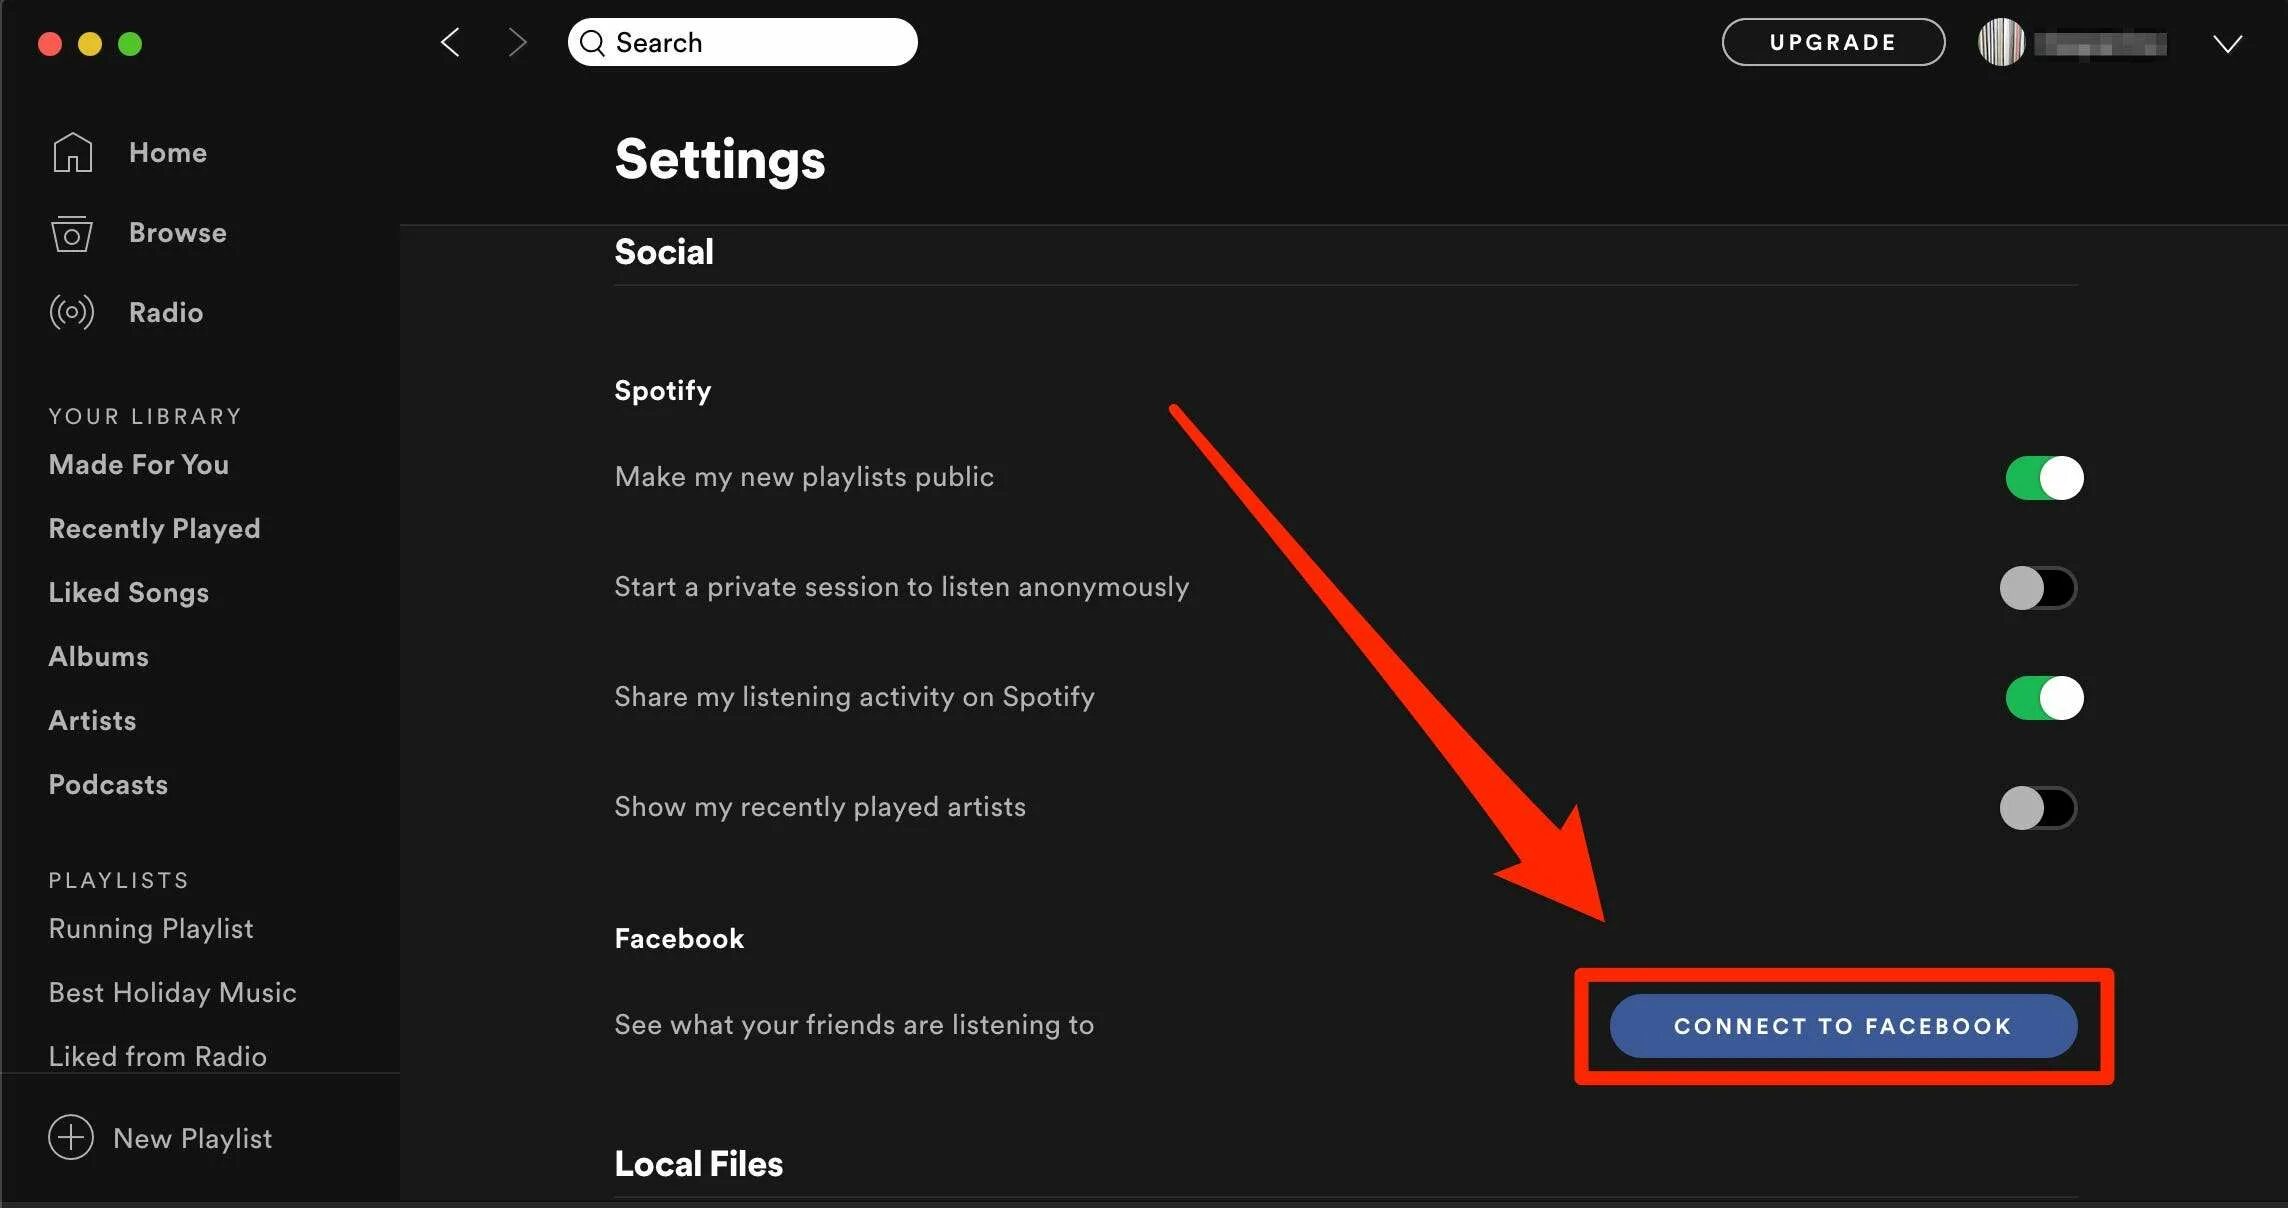Click the Upgrade button
Viewport: 2288px width, 1208px height.
1833,42
